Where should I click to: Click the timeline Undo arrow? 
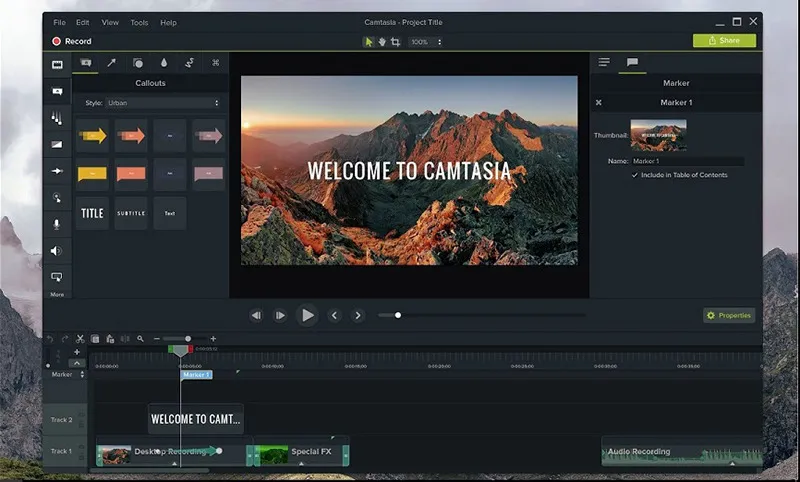tap(50, 339)
